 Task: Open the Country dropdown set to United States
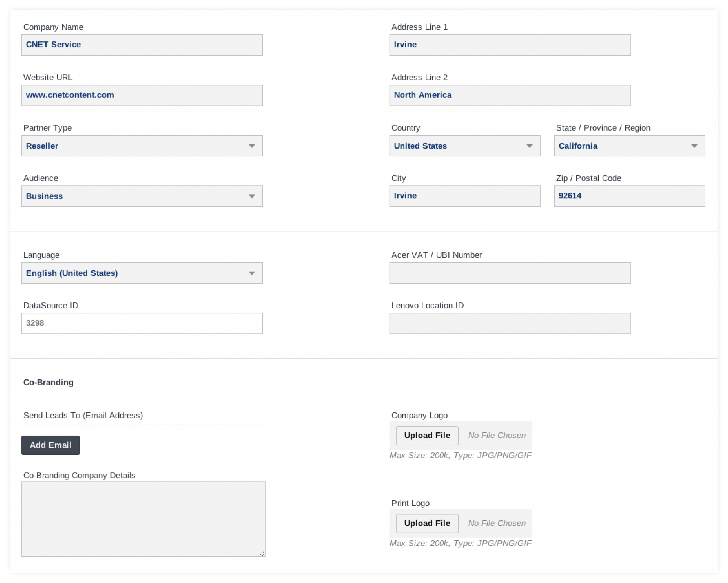[465, 146]
